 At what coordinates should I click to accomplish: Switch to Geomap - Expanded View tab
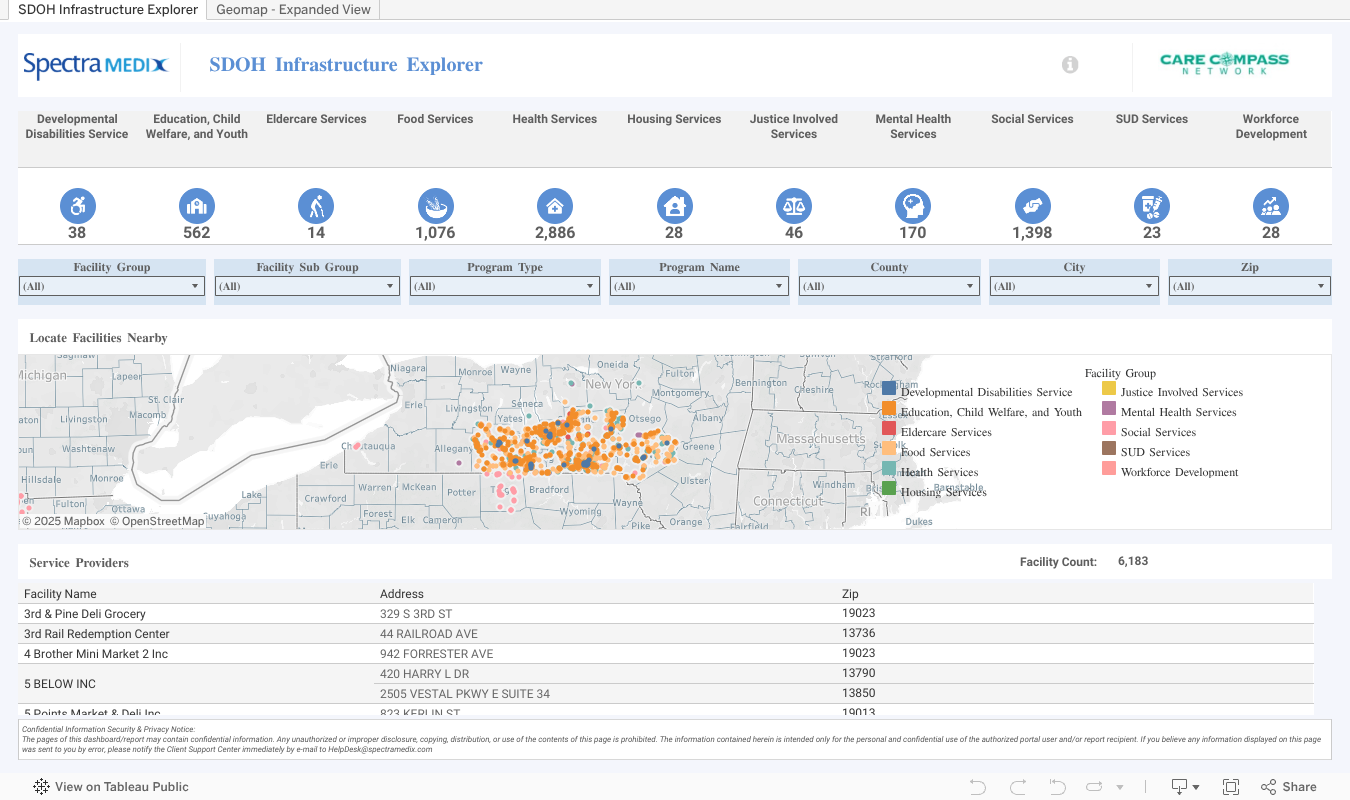293,10
